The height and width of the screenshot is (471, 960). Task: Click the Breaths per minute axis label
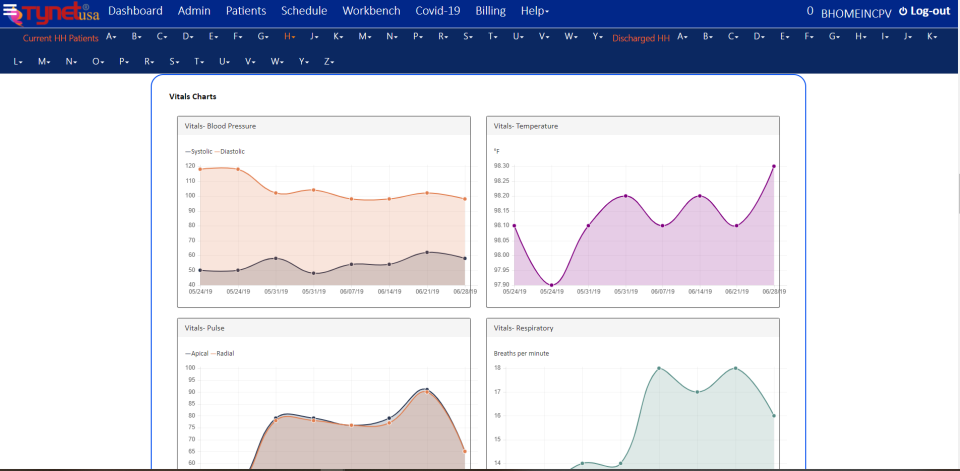(x=521, y=353)
